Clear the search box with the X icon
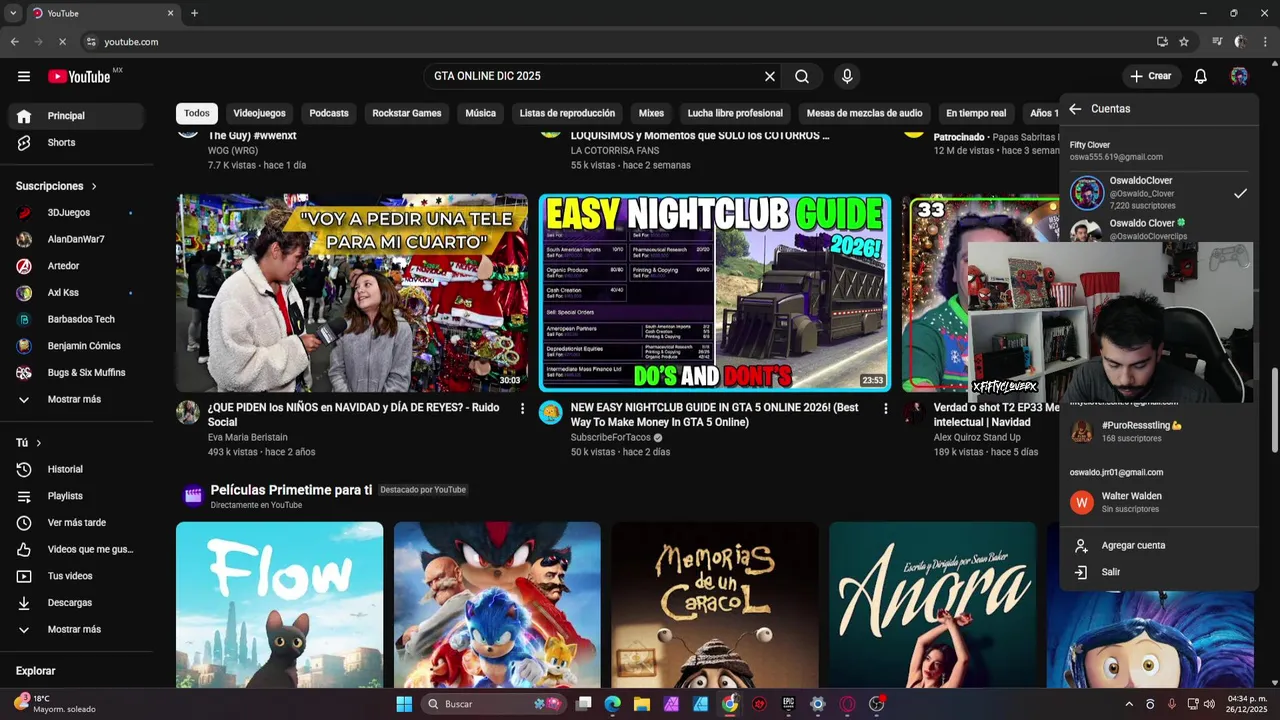This screenshot has height=720, width=1280. (x=770, y=76)
